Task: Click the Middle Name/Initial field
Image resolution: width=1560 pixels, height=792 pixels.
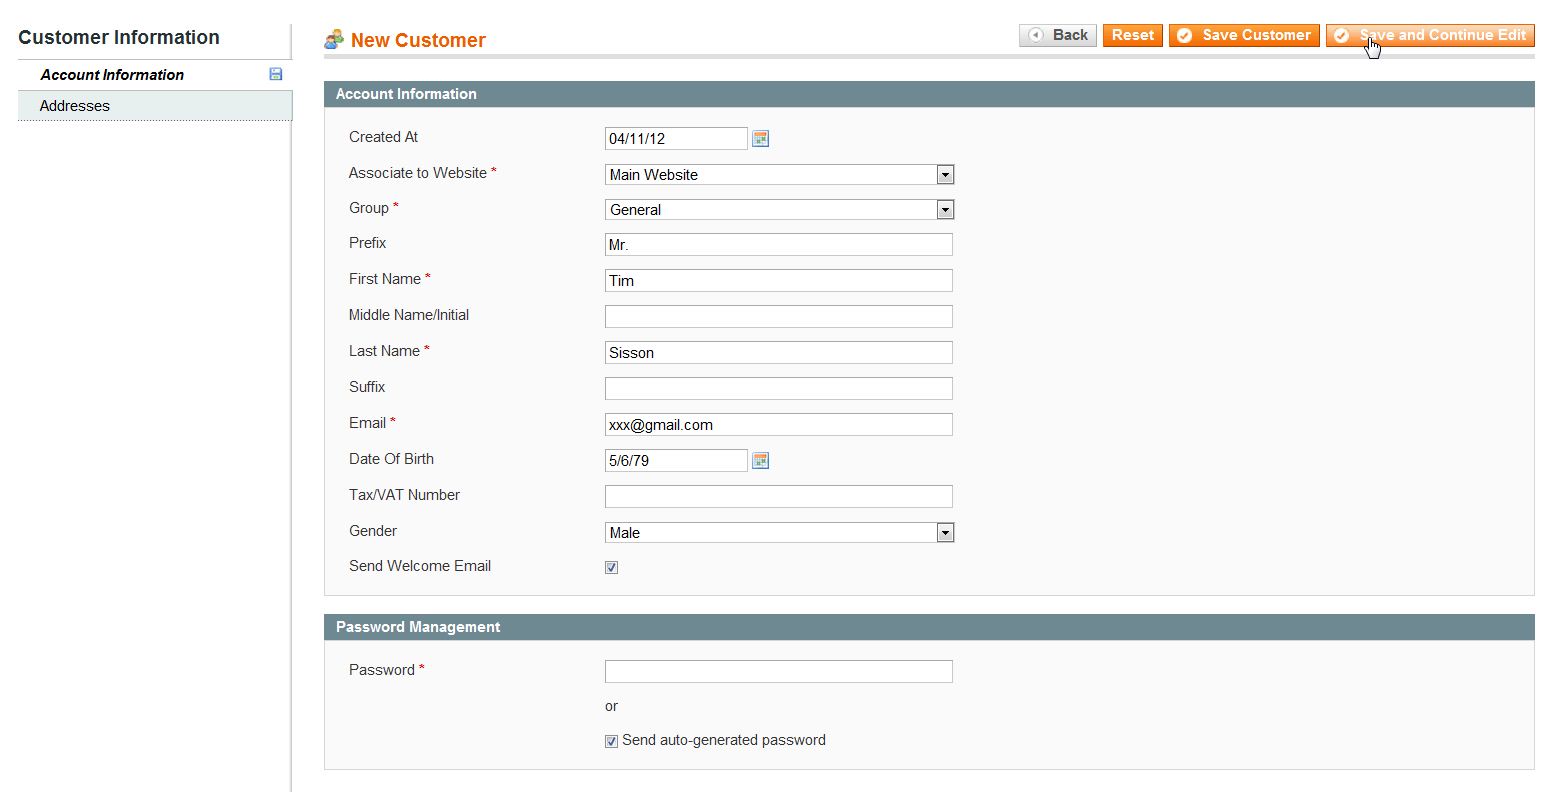Action: click(778, 317)
